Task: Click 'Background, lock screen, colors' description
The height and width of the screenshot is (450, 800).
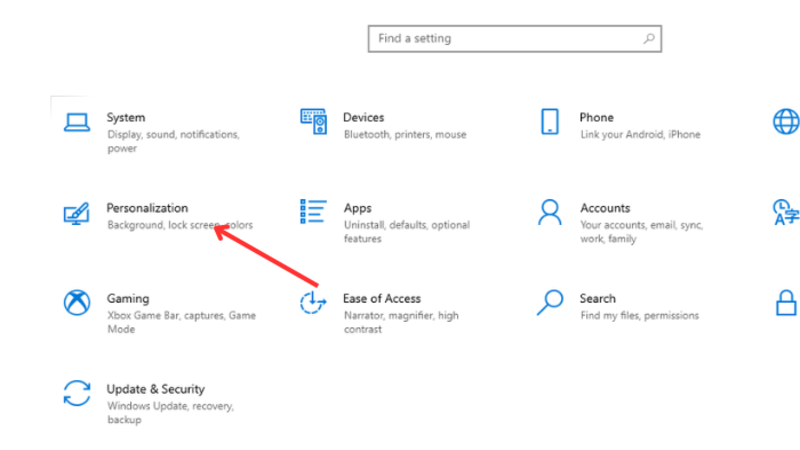Action: click(180, 225)
